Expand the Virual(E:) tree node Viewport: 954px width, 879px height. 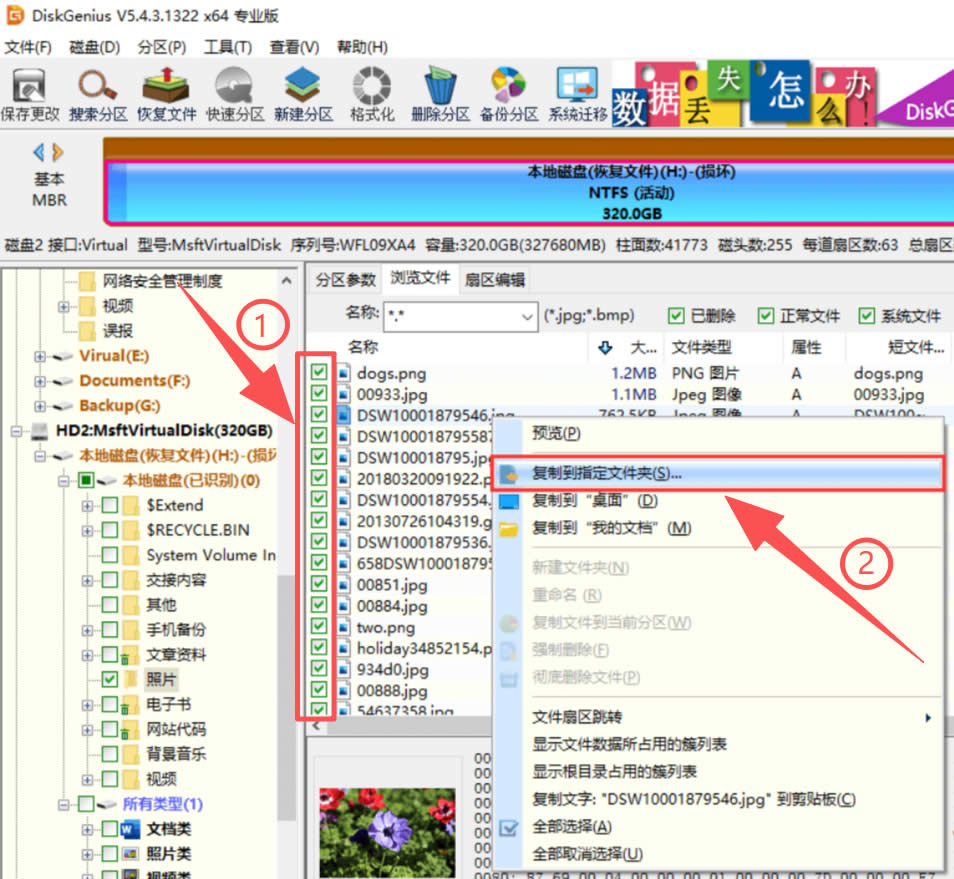click(40, 356)
